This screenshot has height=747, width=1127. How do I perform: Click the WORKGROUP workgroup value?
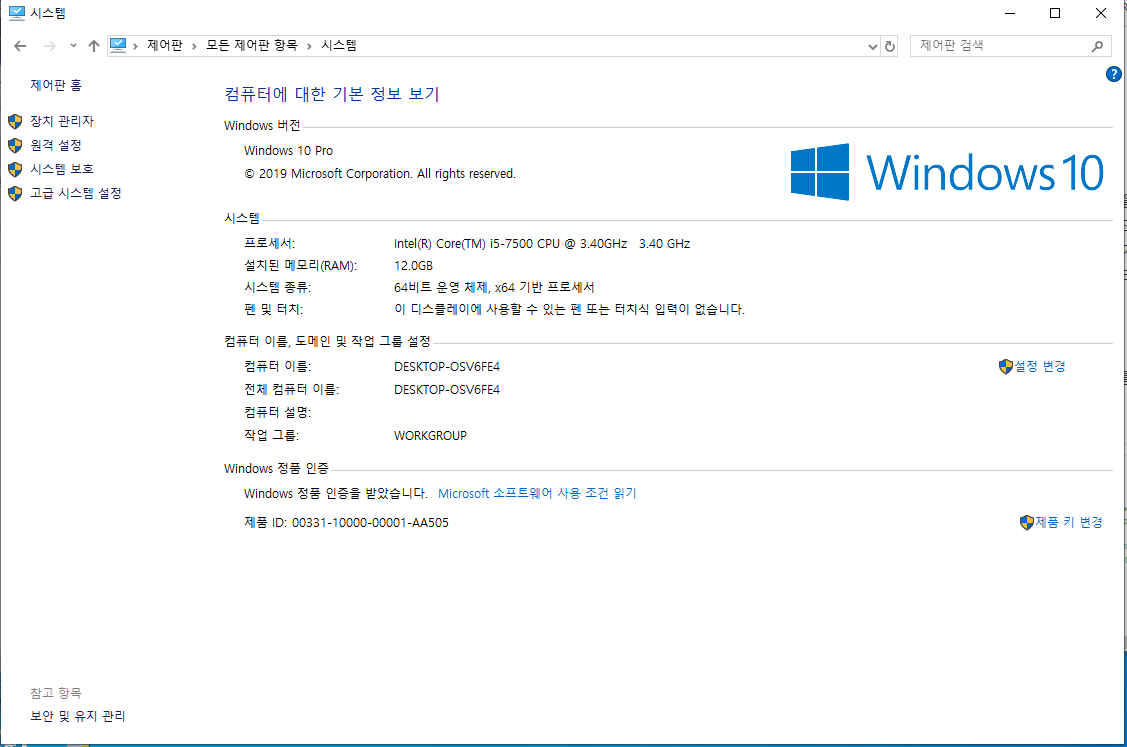pyautogui.click(x=431, y=436)
